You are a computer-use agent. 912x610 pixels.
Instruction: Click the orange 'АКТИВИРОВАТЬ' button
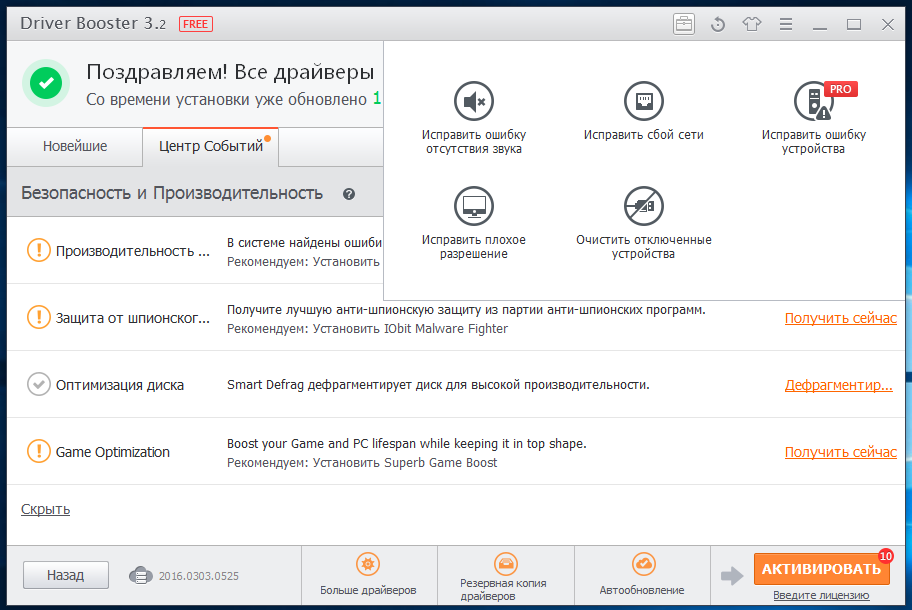821,569
